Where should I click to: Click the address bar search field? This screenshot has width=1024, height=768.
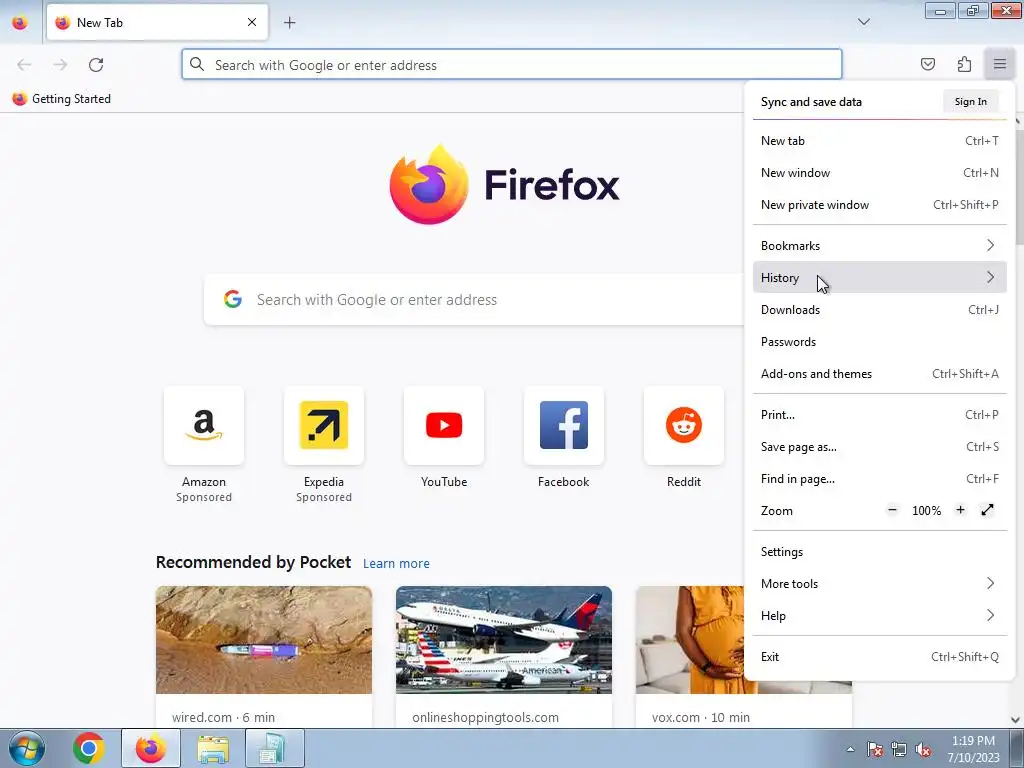(x=511, y=65)
